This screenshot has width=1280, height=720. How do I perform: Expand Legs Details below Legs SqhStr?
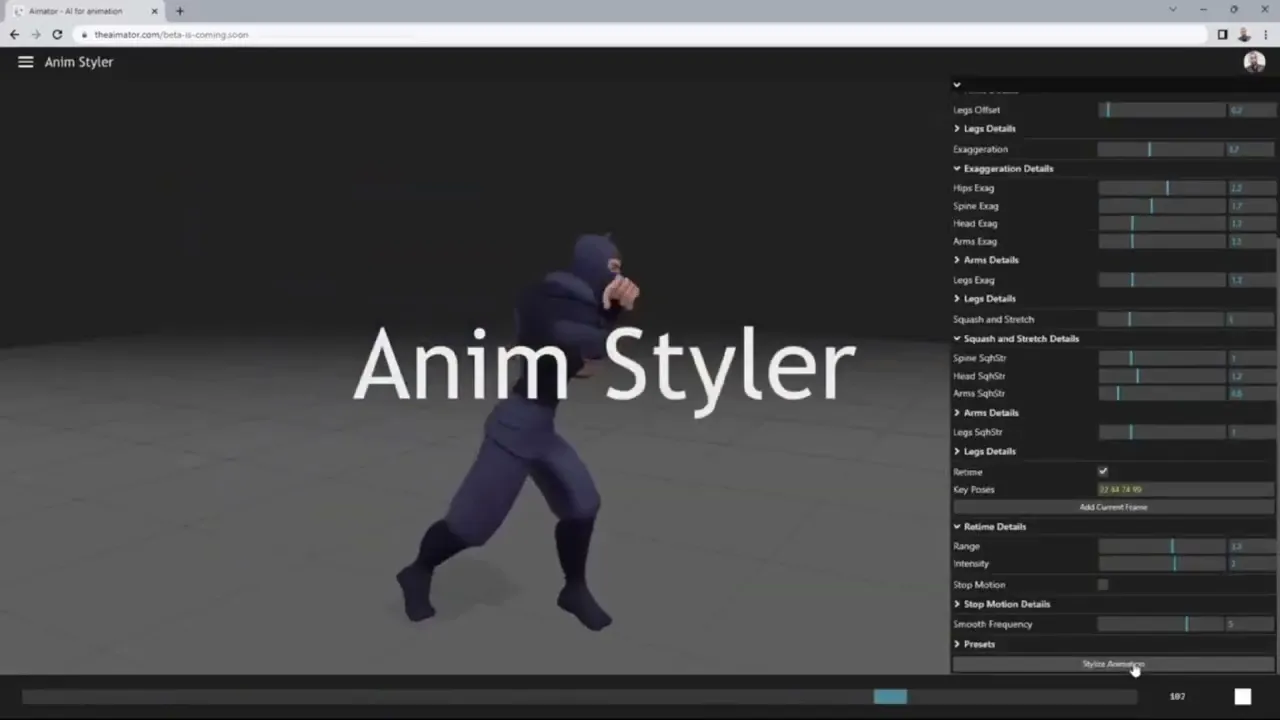pos(985,452)
